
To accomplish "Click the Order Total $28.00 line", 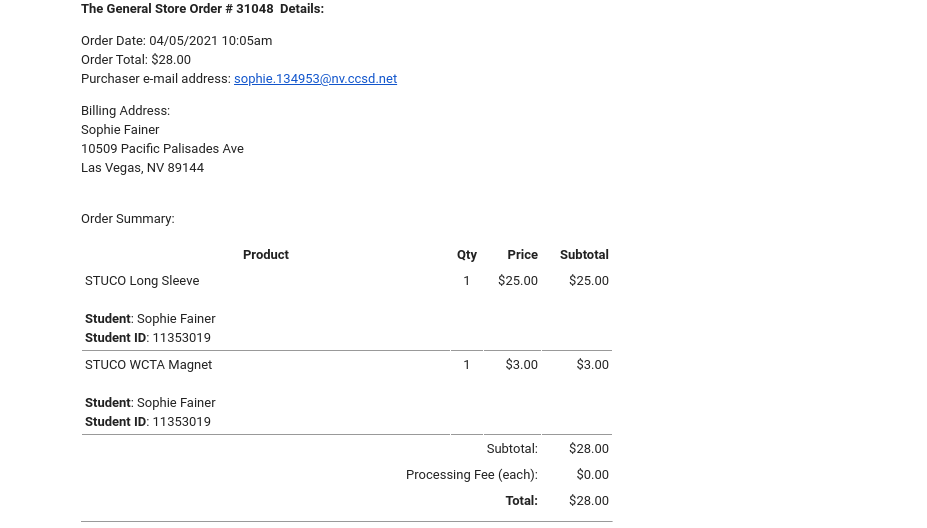I will point(136,60).
